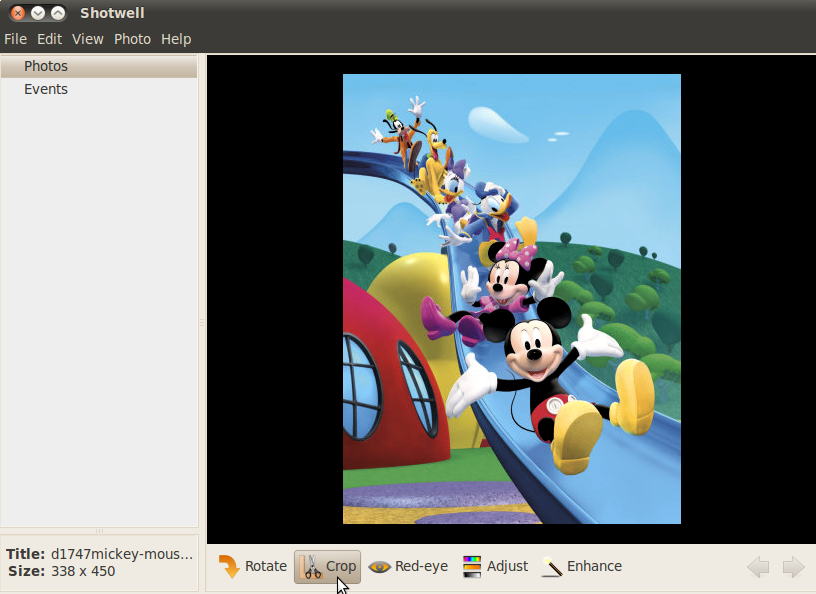The image size is (816, 594).
Task: Click the size value 338 x 450
Action: pyautogui.click(x=83, y=571)
